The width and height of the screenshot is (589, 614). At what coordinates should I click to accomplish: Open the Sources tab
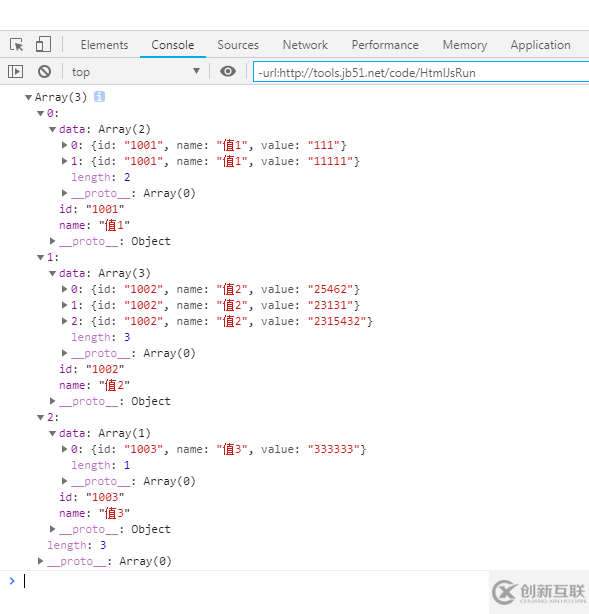click(x=238, y=45)
